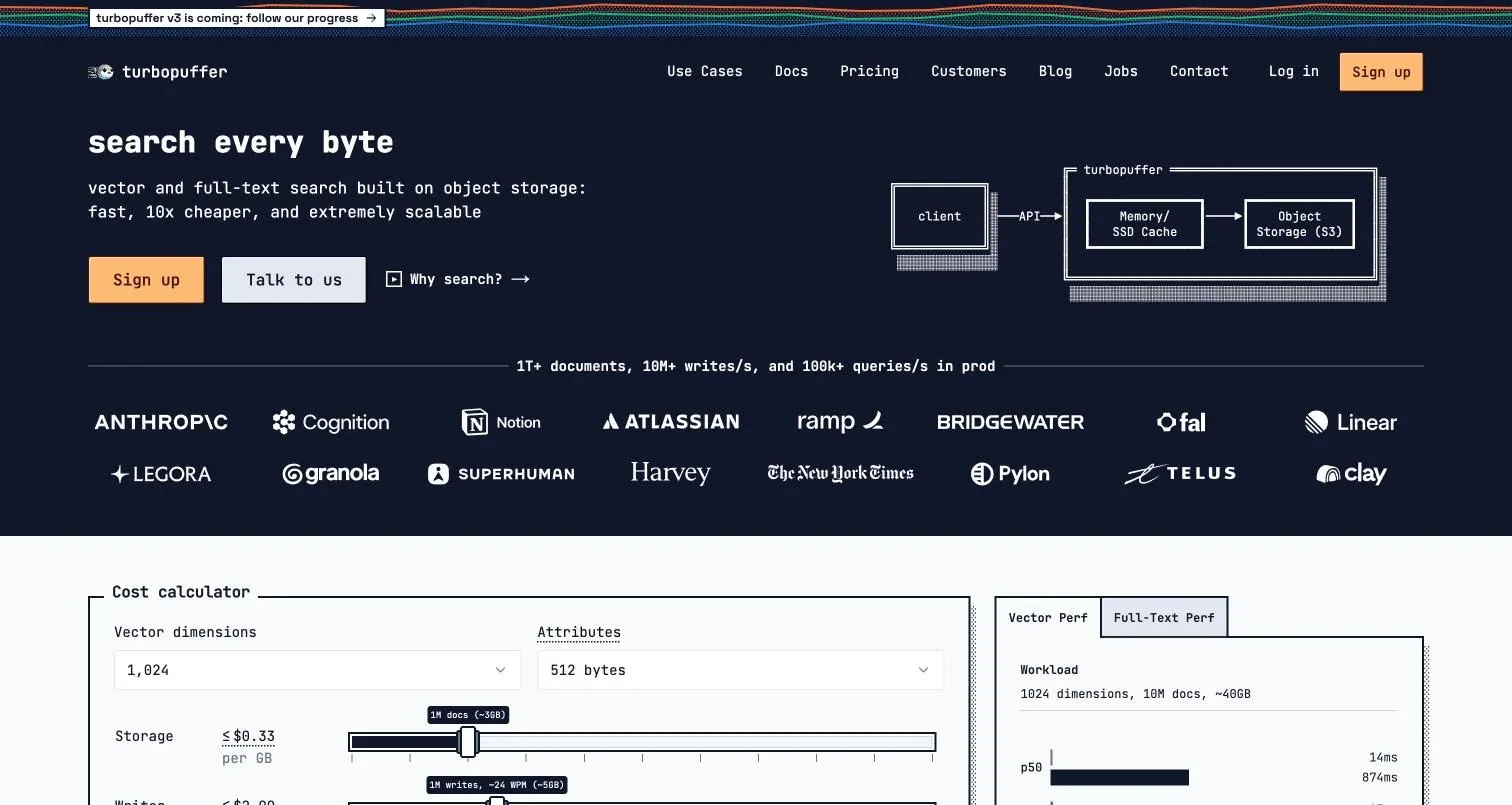This screenshot has width=1512, height=805.
Task: Open Use Cases in the navigation
Action: point(705,71)
